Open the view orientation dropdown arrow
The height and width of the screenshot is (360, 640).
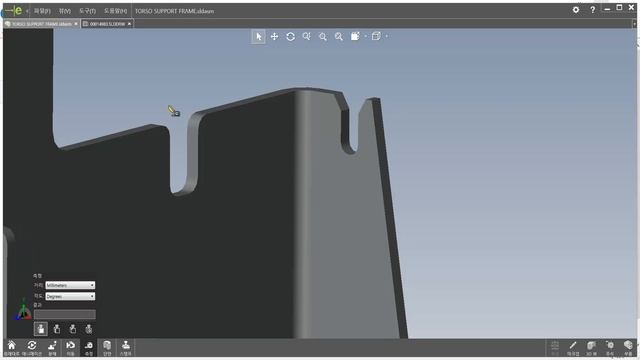tap(365, 36)
